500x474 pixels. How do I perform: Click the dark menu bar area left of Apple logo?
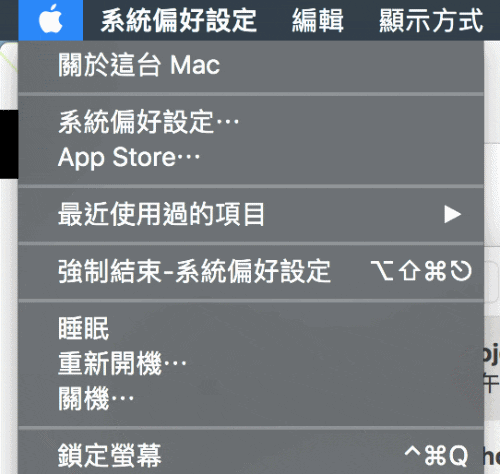tap(9, 20)
